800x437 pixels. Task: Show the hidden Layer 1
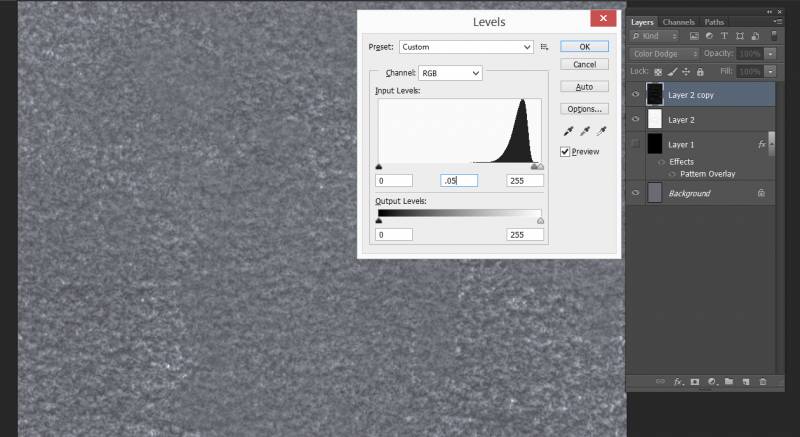point(636,145)
